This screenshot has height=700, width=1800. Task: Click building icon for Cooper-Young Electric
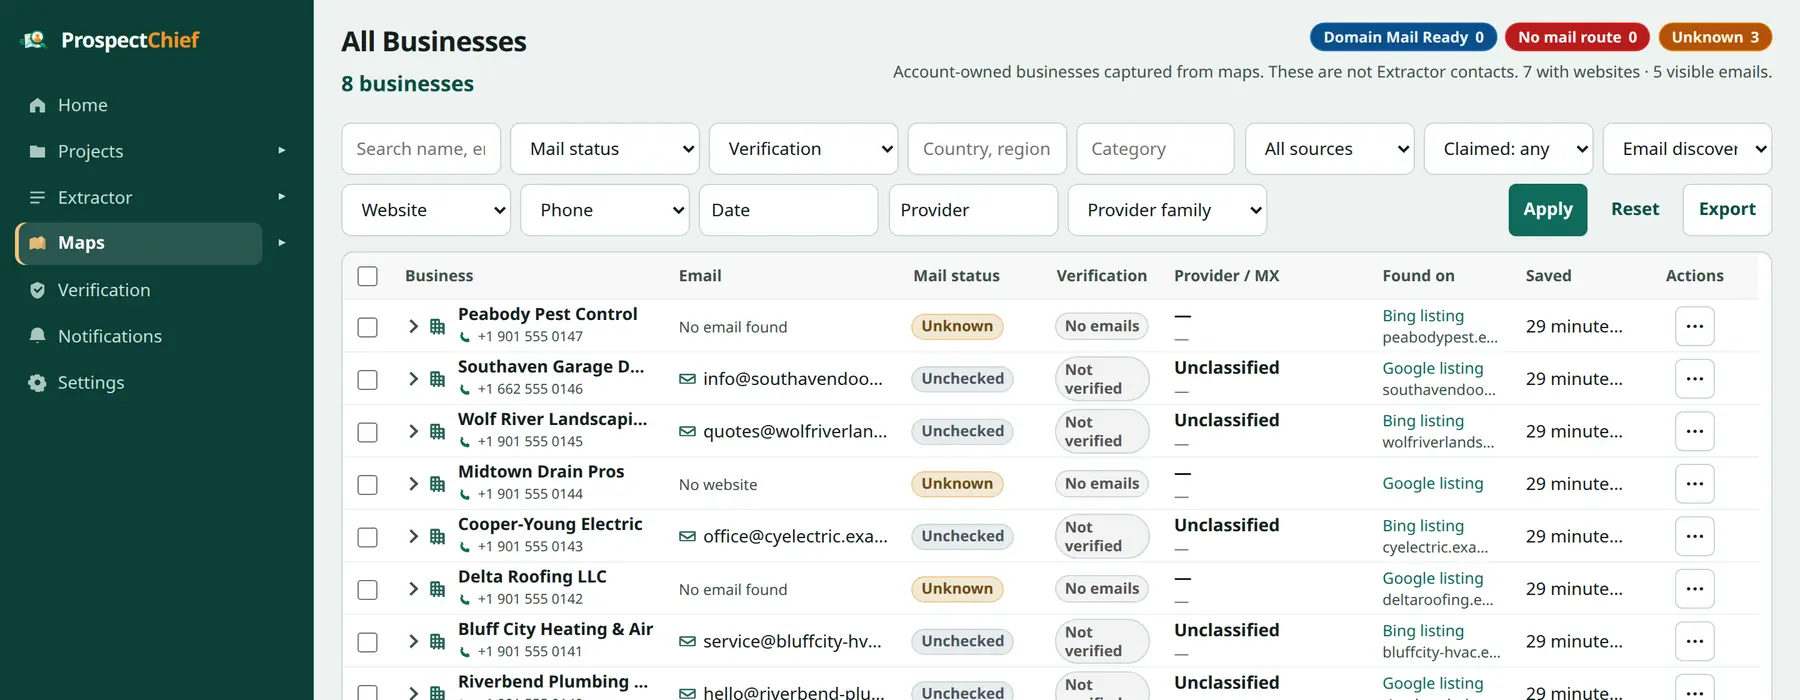437,536
